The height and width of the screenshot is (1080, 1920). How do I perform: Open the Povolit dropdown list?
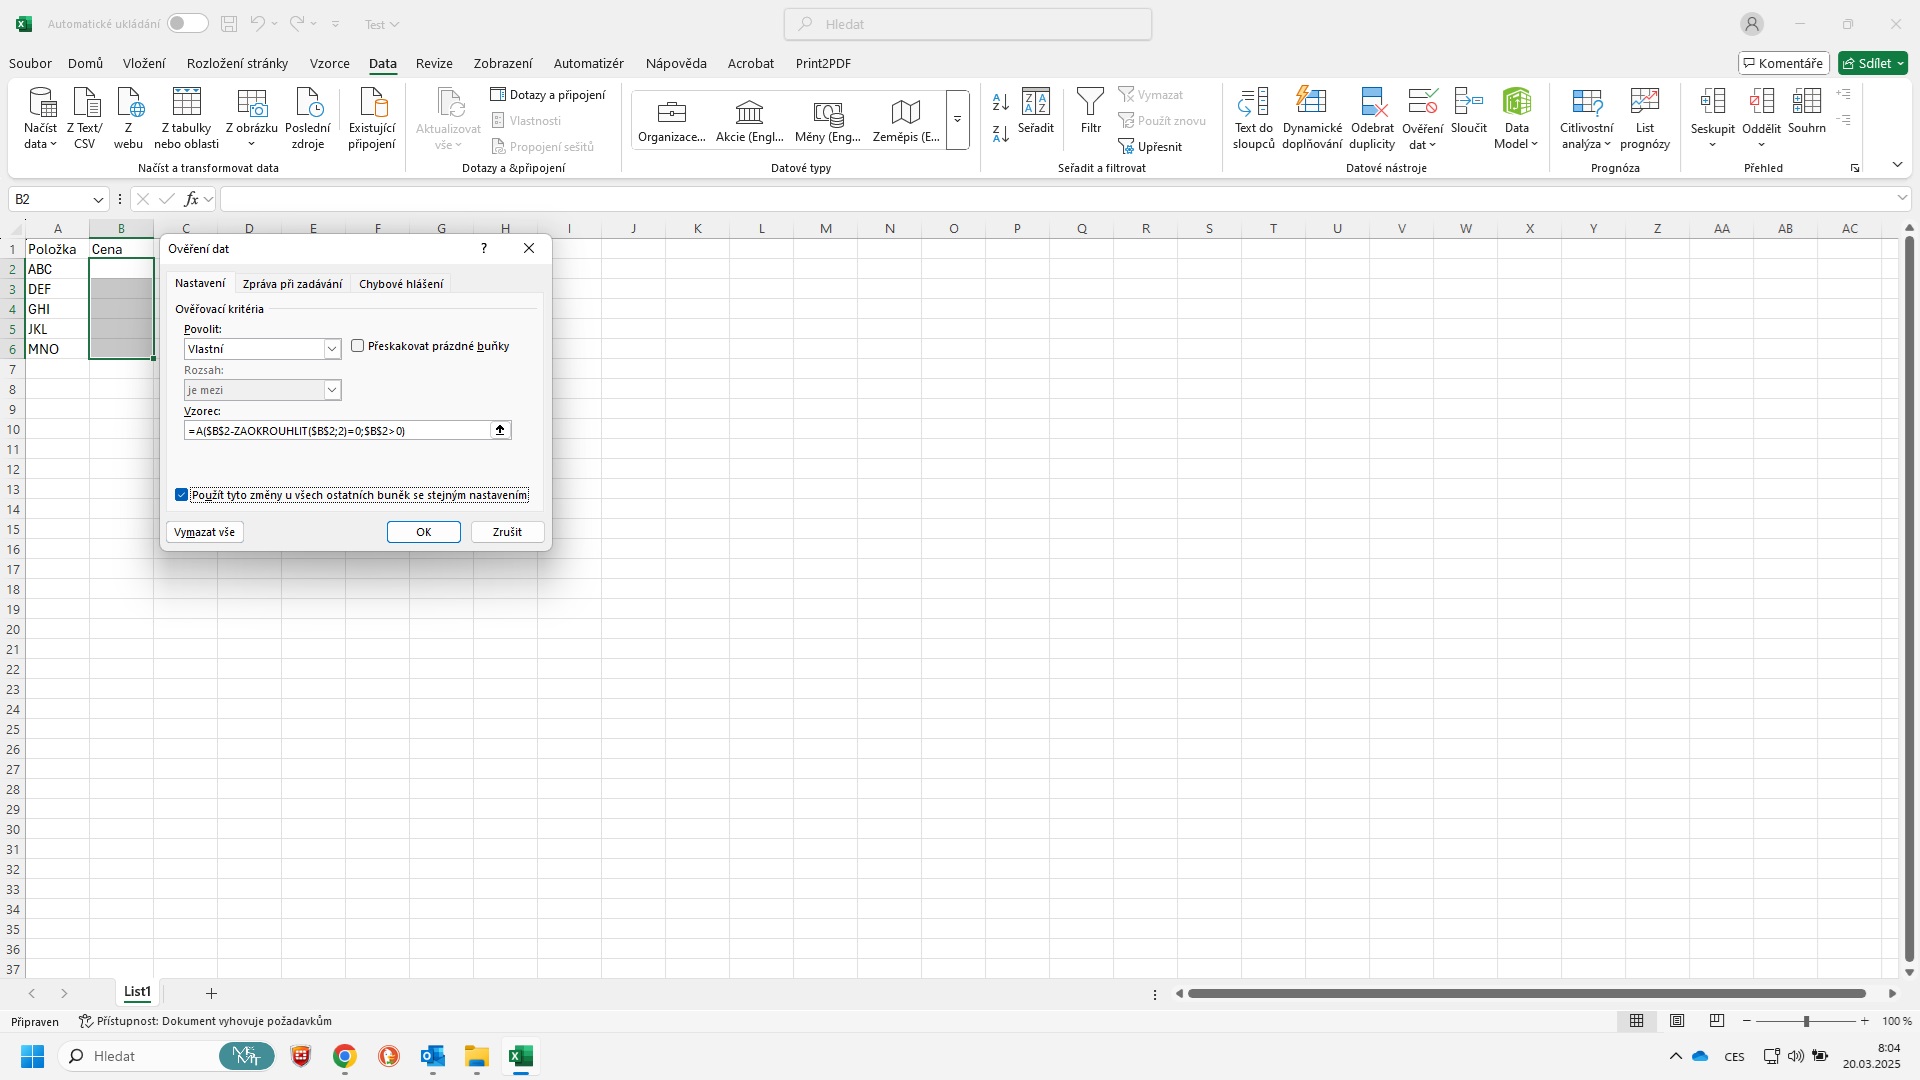click(332, 349)
